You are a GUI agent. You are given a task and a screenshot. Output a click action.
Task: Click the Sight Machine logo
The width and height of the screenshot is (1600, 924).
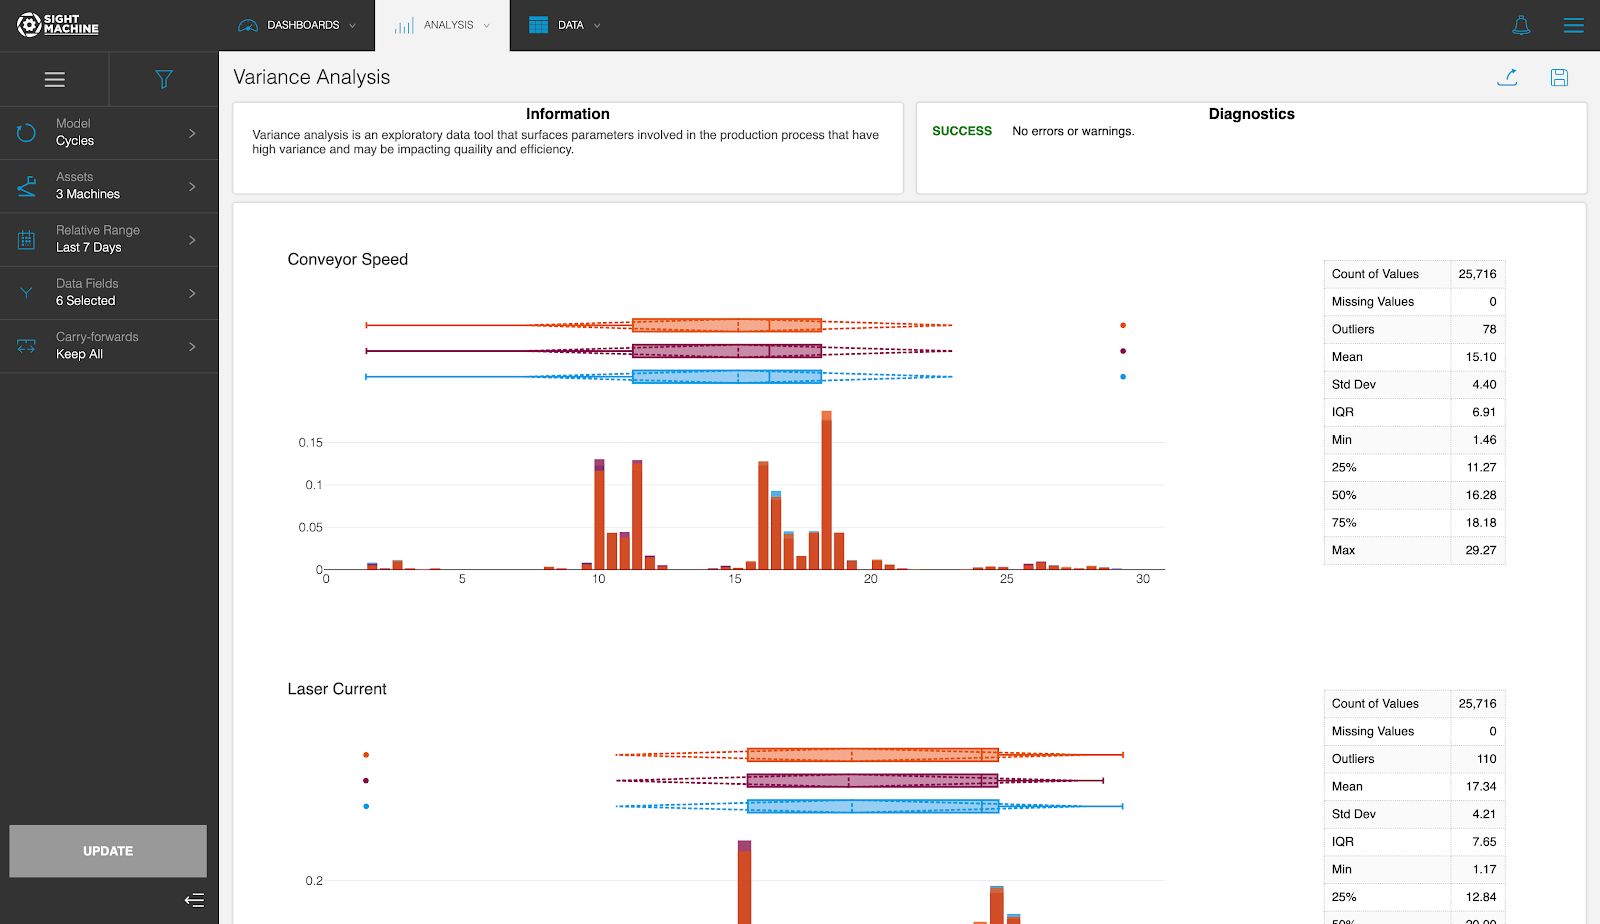(x=58, y=25)
